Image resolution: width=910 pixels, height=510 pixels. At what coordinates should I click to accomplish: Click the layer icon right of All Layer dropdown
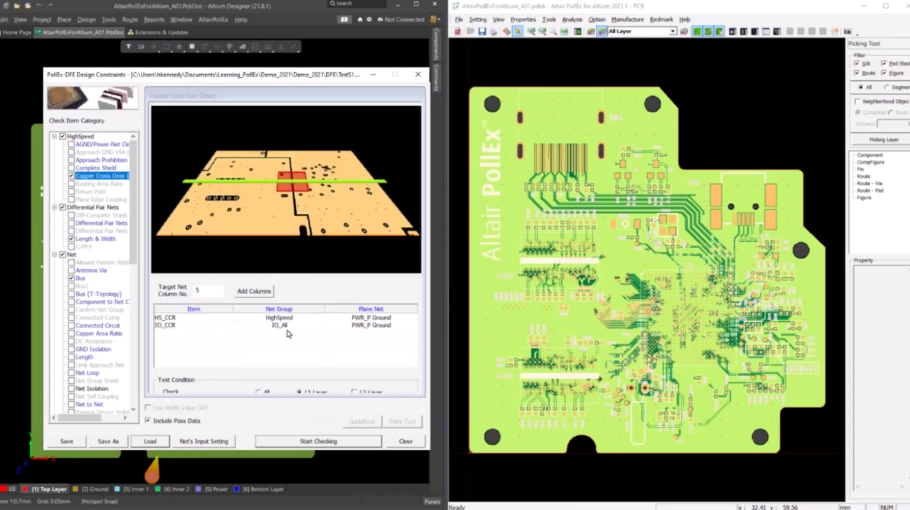pos(684,31)
